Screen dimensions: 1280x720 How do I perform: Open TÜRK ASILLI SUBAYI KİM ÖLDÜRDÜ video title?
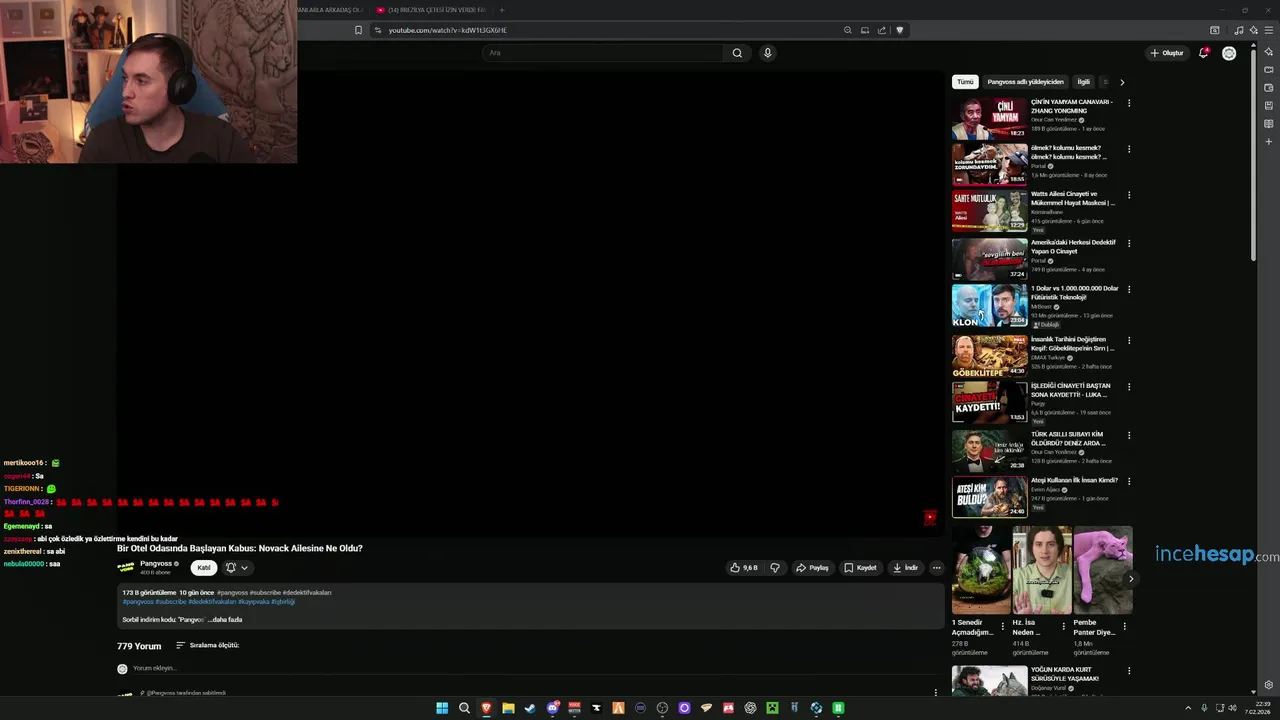[1067, 439]
